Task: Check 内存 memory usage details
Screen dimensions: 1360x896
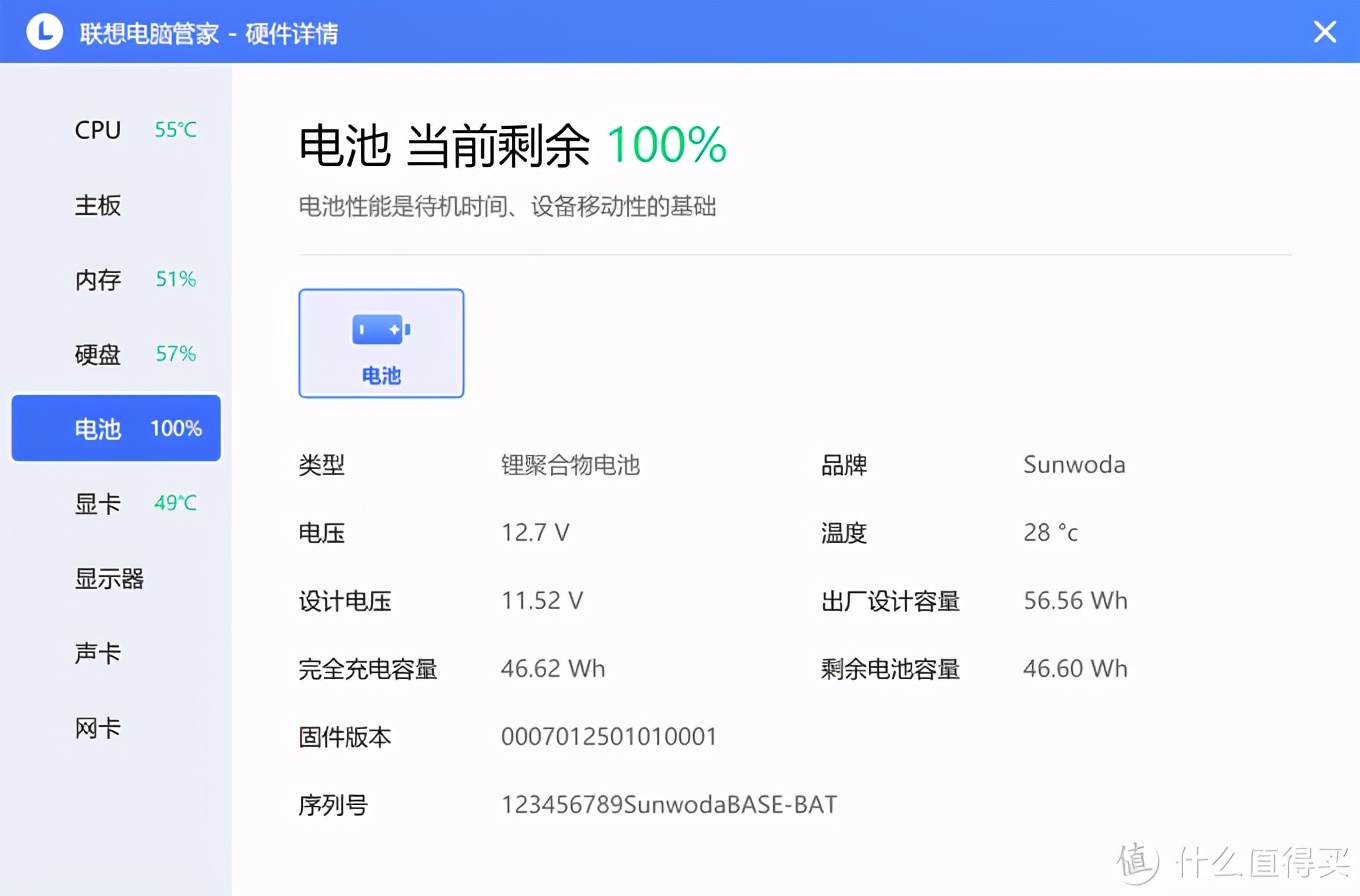Action: tap(97, 279)
